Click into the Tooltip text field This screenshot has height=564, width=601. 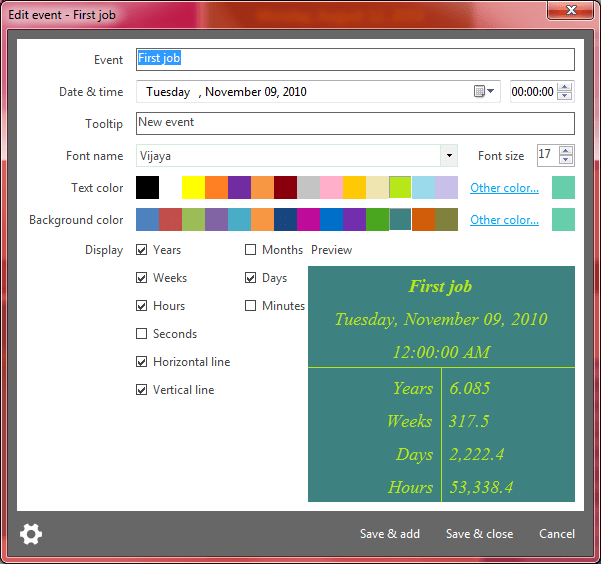point(355,123)
